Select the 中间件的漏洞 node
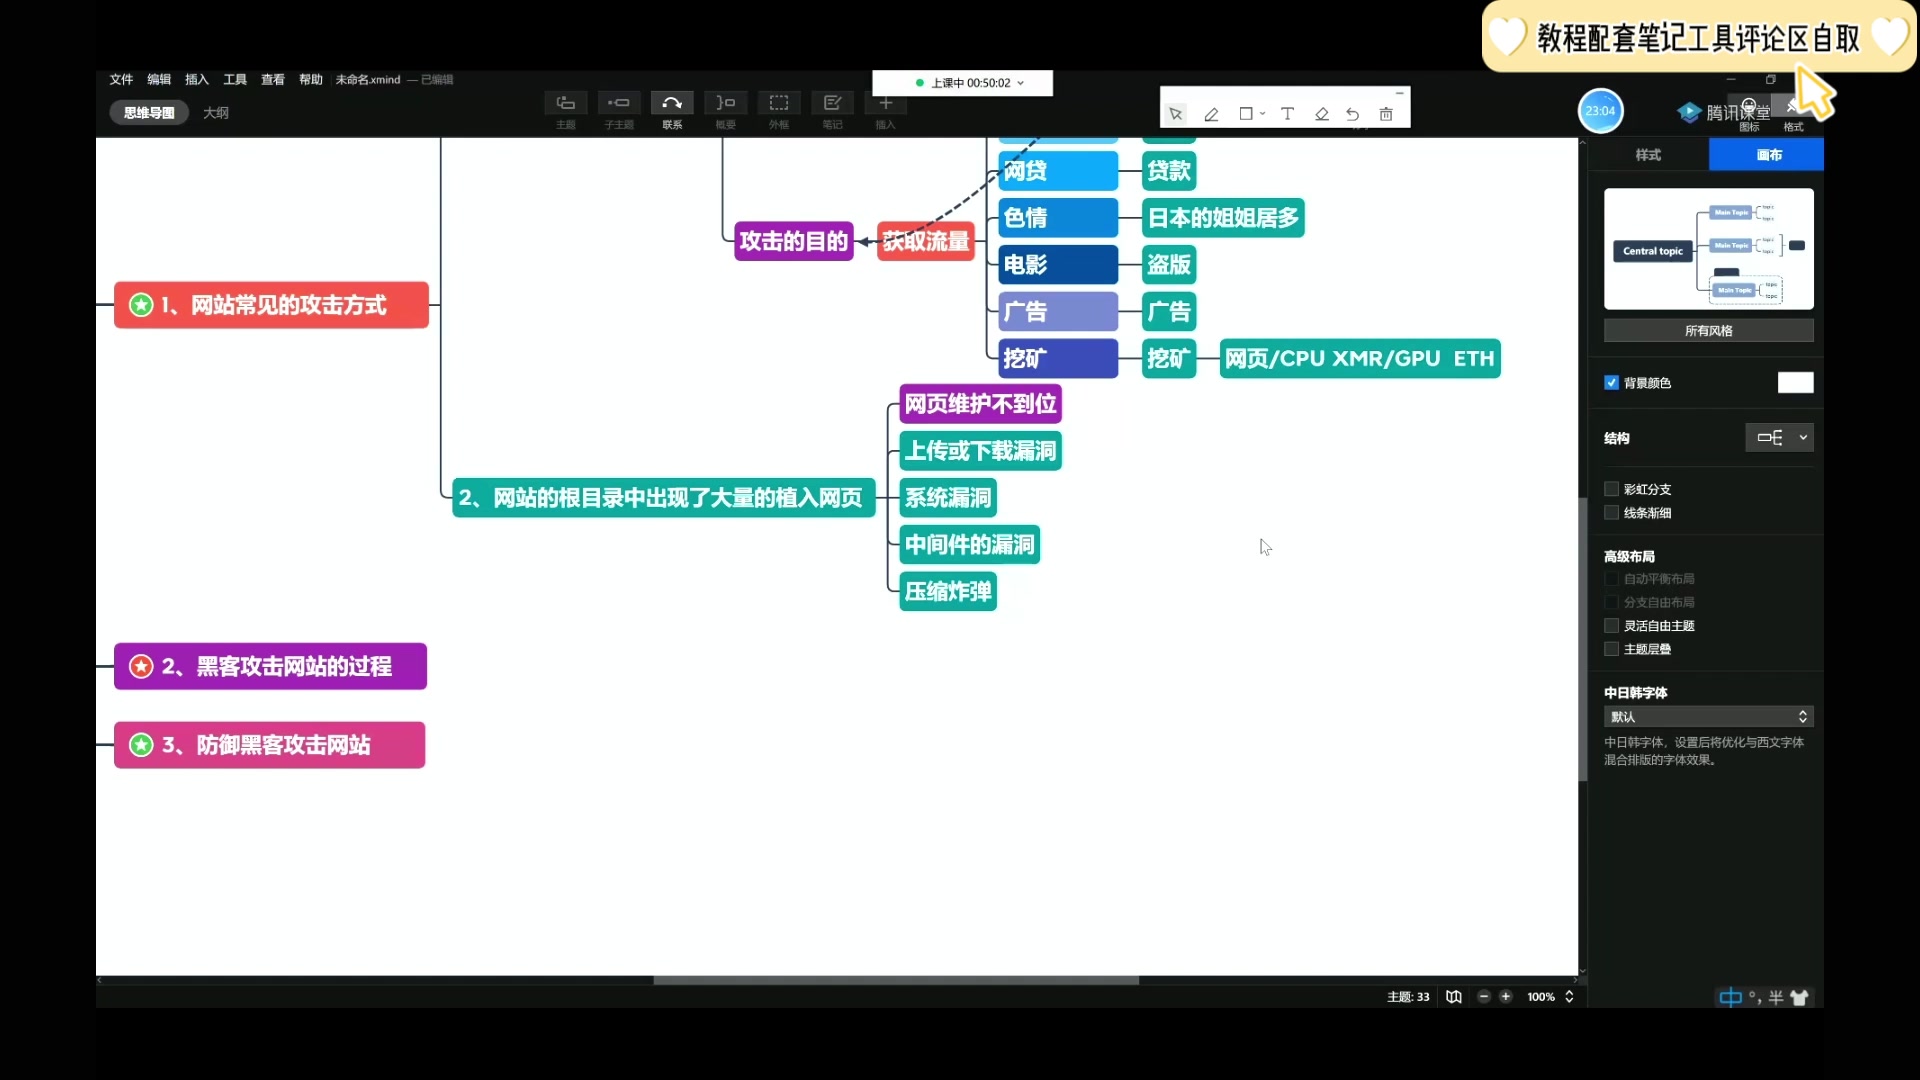Image resolution: width=1920 pixels, height=1080 pixels. coord(970,544)
